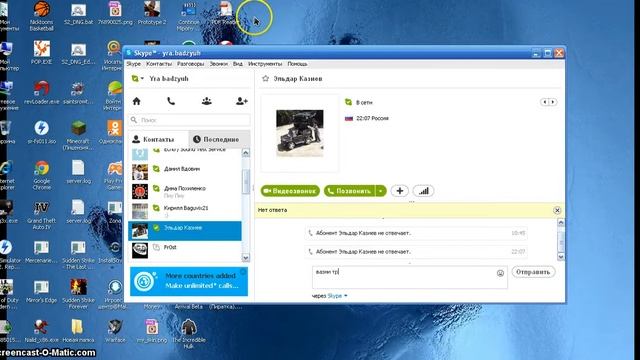Click the profile header previous/next arrows control

click(x=549, y=102)
